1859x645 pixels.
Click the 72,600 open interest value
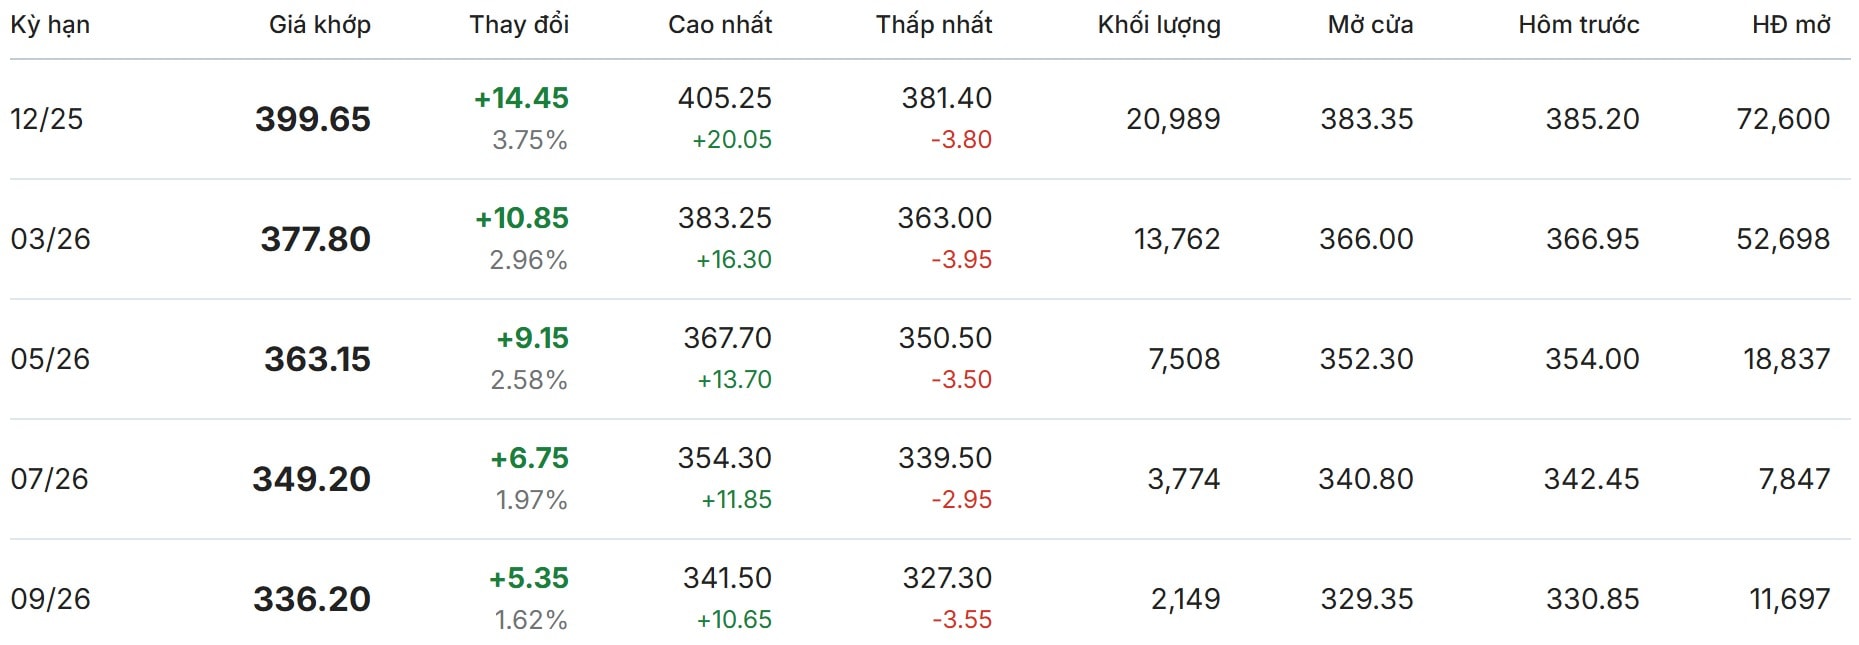click(1783, 119)
